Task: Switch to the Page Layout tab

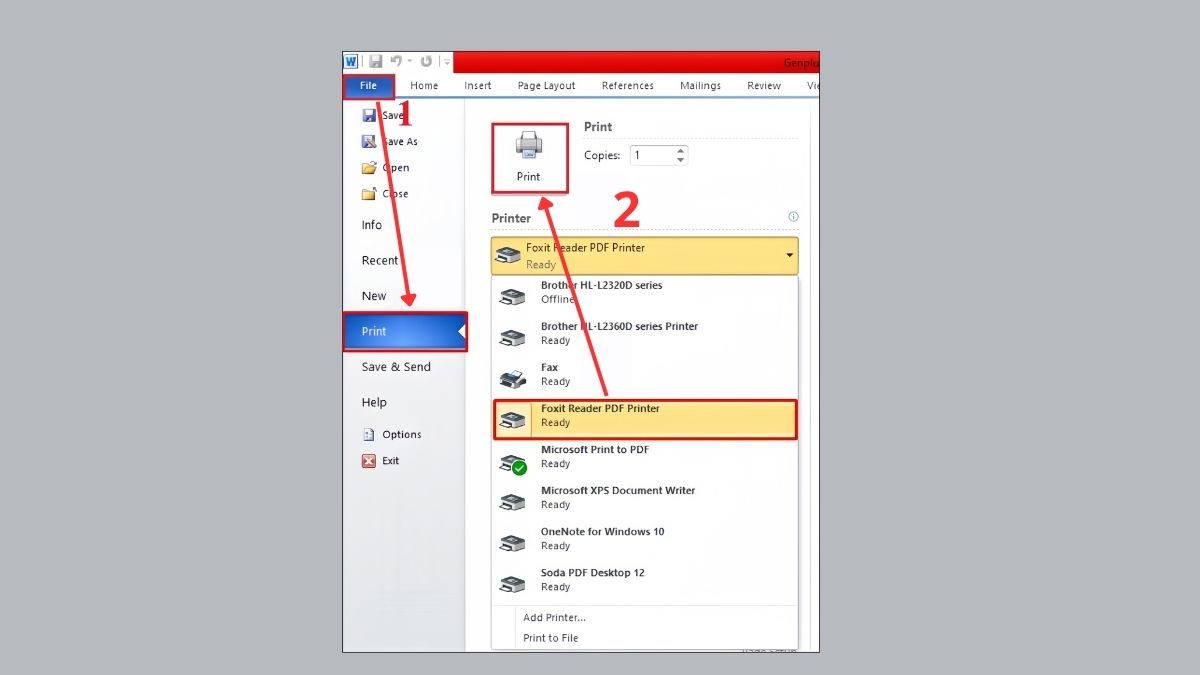Action: 546,86
